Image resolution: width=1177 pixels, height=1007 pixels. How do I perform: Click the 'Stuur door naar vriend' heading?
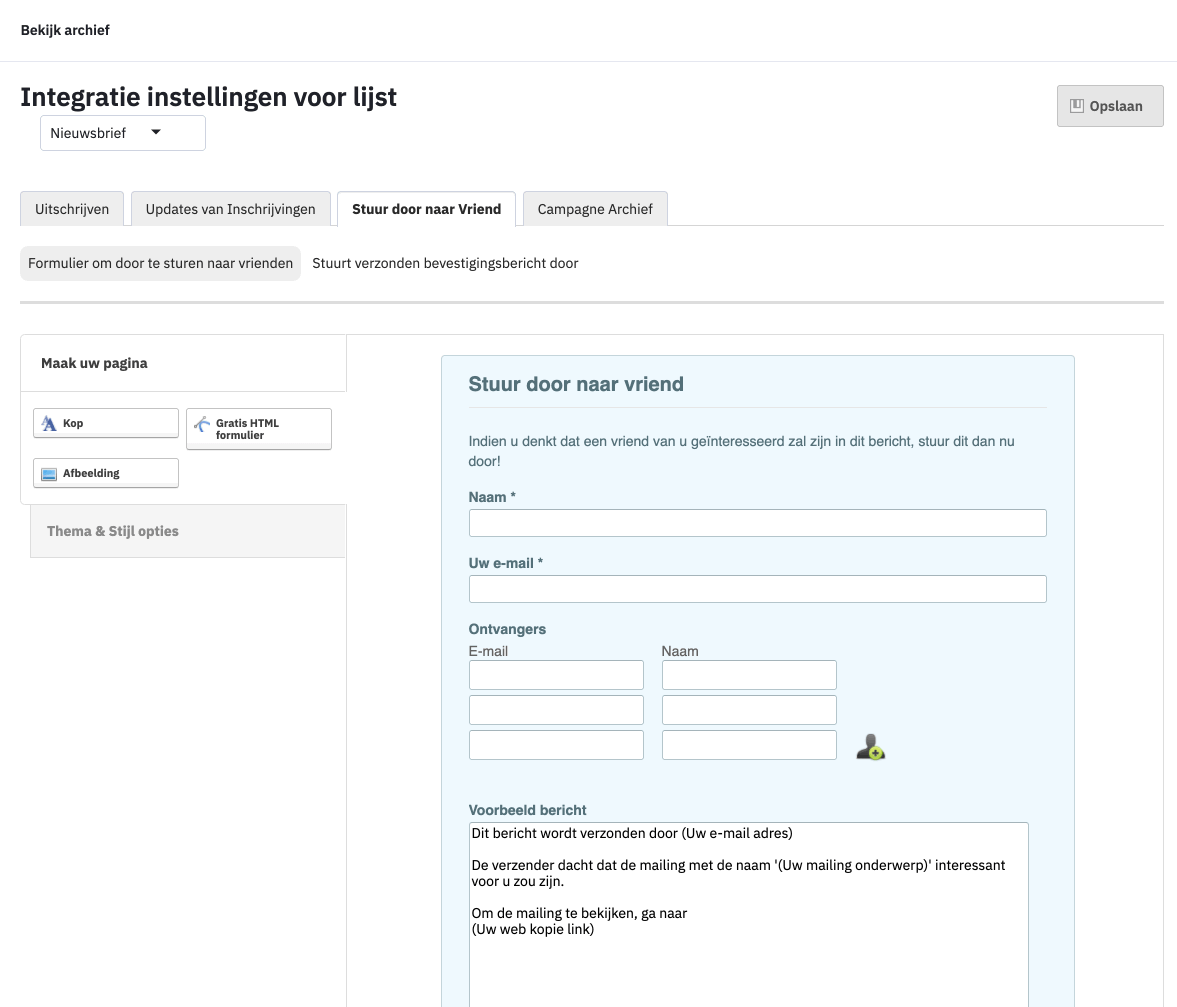[x=576, y=384]
